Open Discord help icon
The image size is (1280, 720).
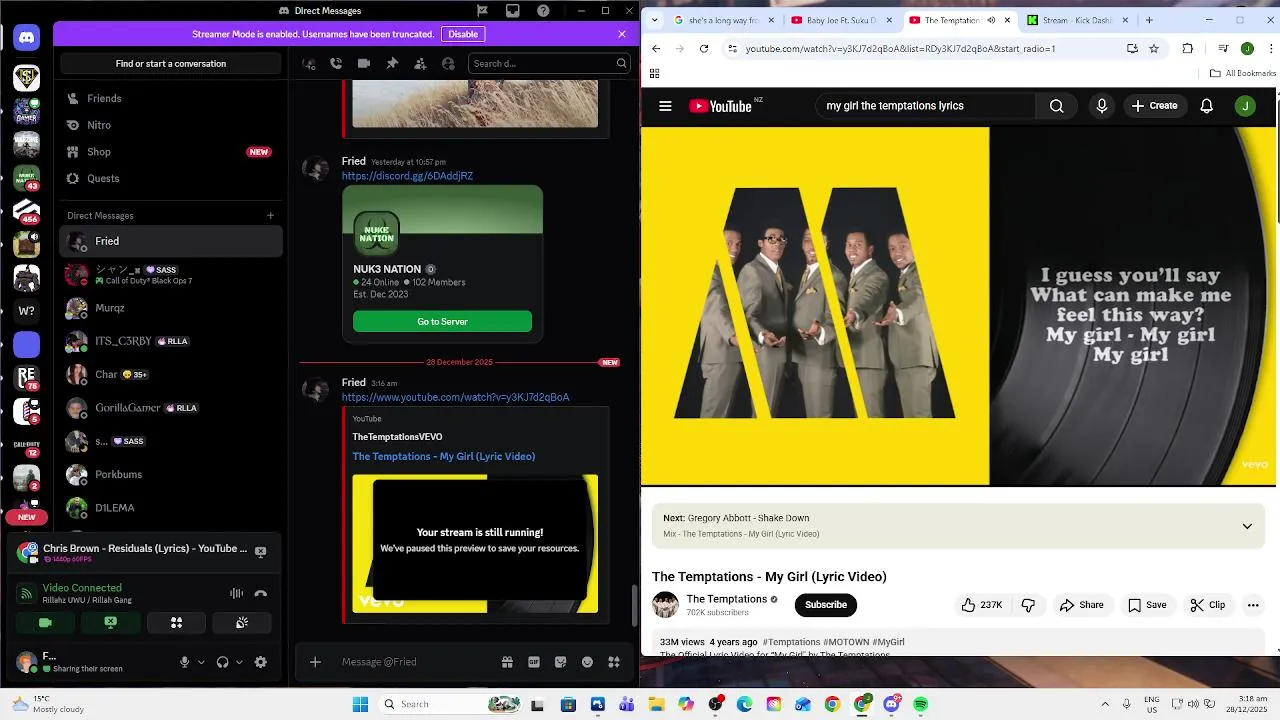[x=543, y=11]
